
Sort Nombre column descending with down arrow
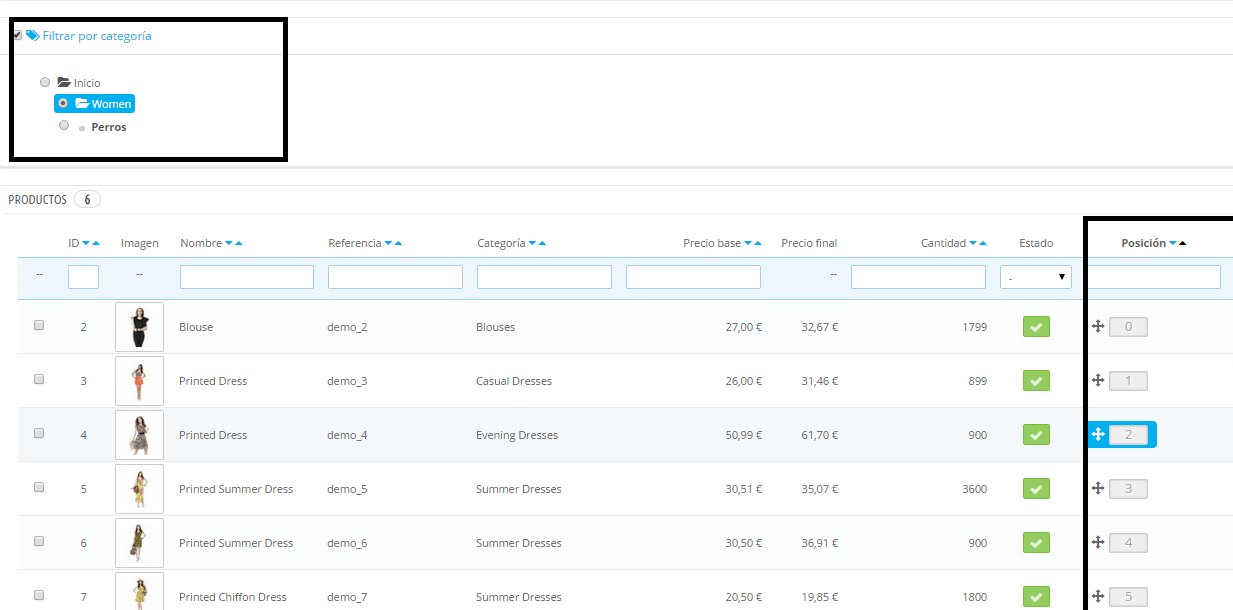[x=229, y=244]
